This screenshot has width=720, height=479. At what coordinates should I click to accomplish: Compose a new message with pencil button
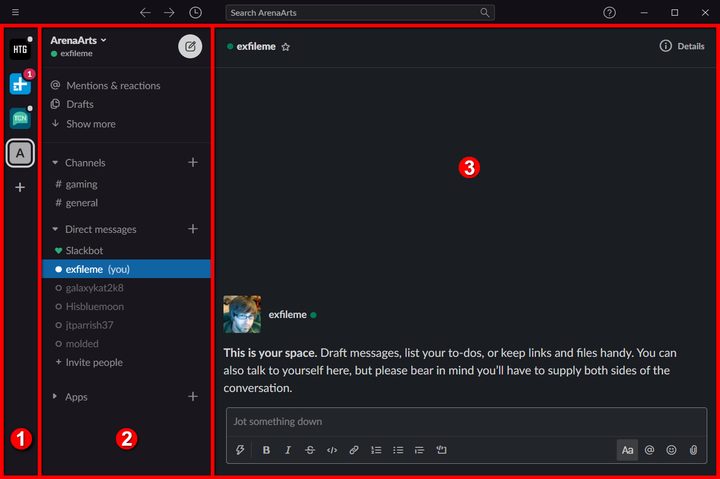[x=190, y=46]
